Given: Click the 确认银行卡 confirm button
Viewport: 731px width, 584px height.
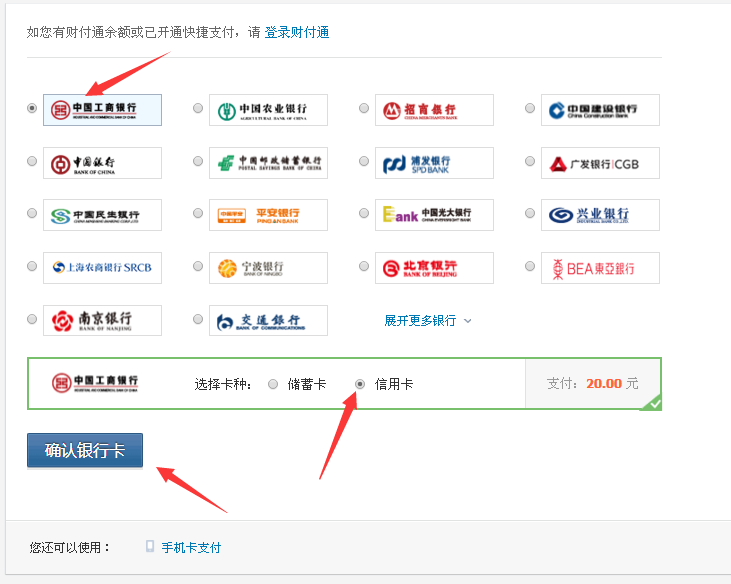Looking at the screenshot, I should [x=85, y=450].
